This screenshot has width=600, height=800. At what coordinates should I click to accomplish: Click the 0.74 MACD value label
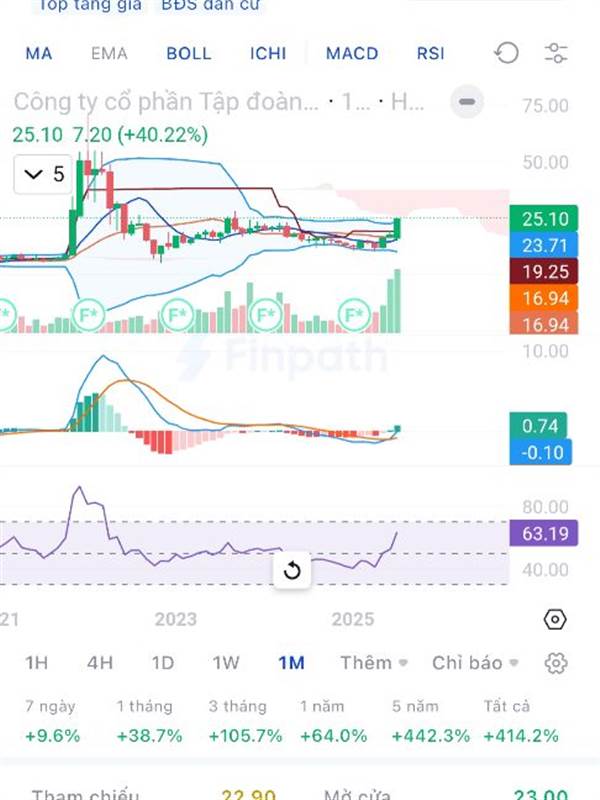tap(539, 426)
